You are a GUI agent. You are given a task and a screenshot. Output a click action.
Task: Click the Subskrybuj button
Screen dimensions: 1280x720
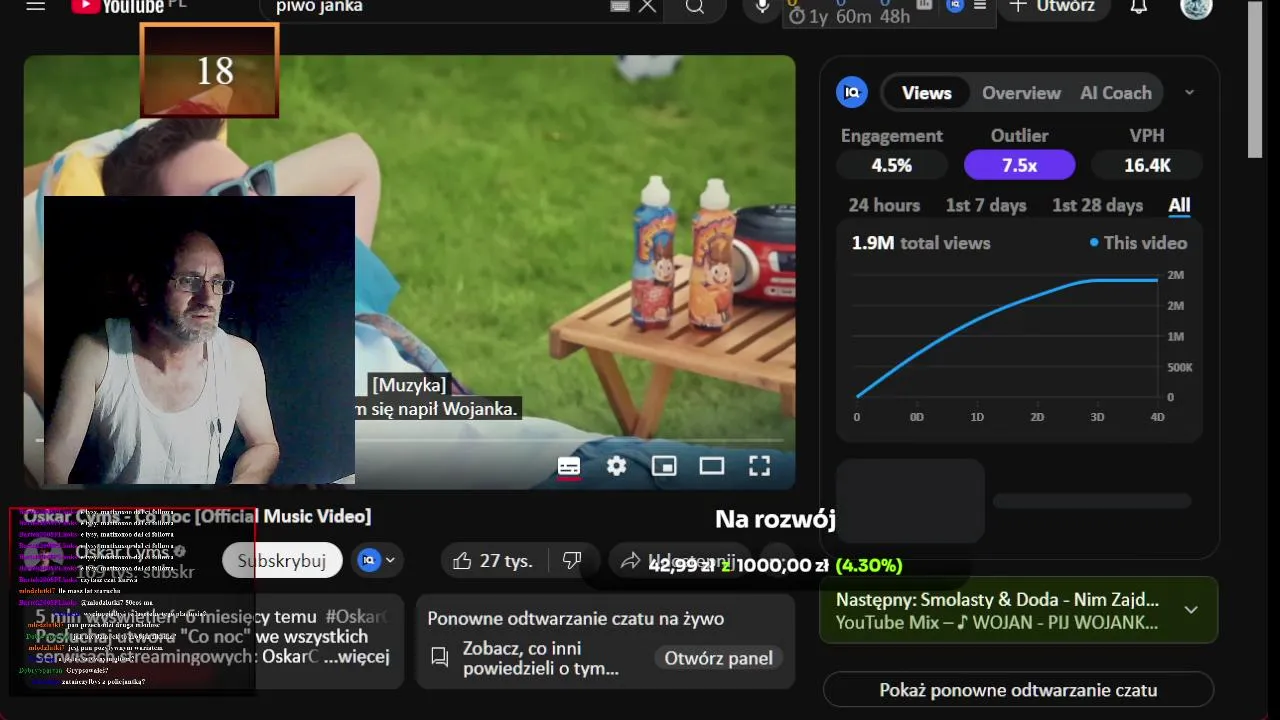[x=282, y=561]
